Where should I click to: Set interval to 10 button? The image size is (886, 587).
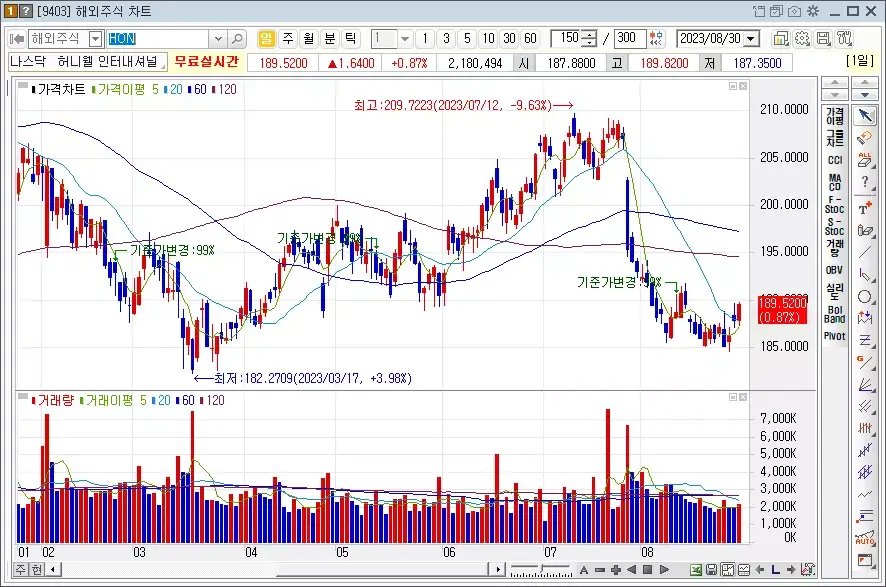pos(488,38)
